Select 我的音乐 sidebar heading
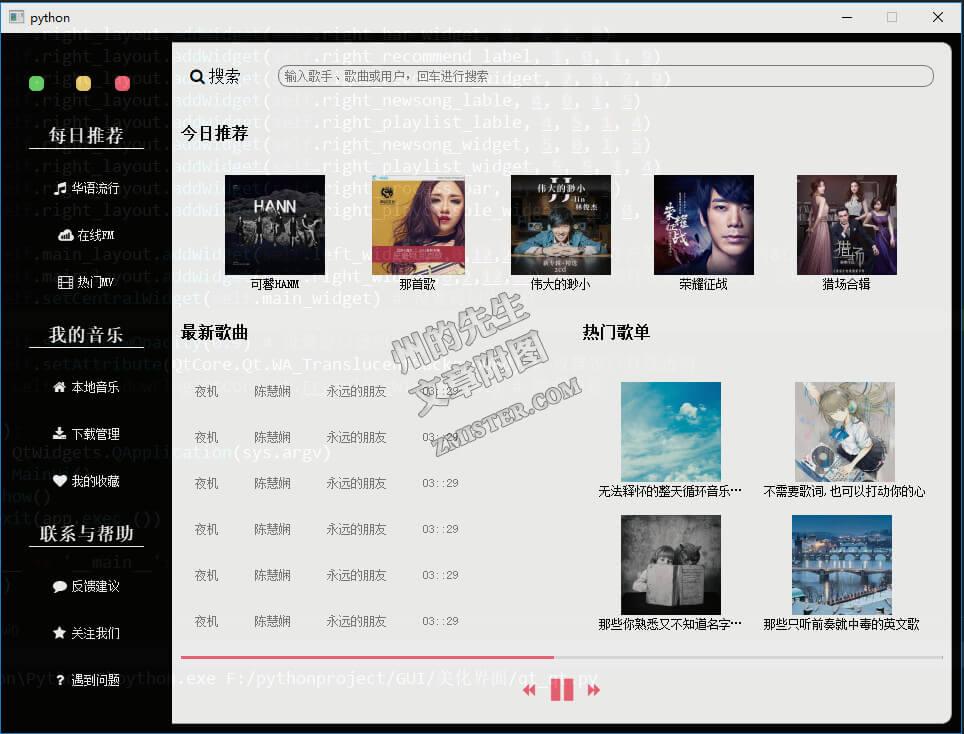Image resolution: width=964 pixels, height=734 pixels. (x=86, y=334)
